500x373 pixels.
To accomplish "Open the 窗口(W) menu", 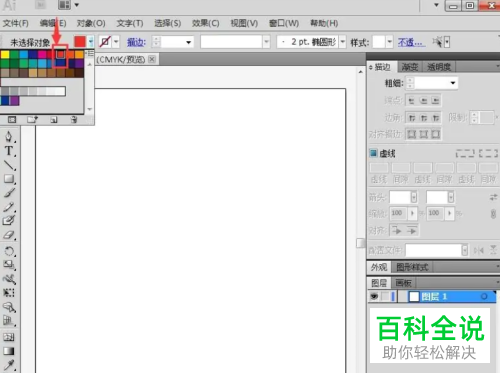I will pyautogui.click(x=284, y=23).
